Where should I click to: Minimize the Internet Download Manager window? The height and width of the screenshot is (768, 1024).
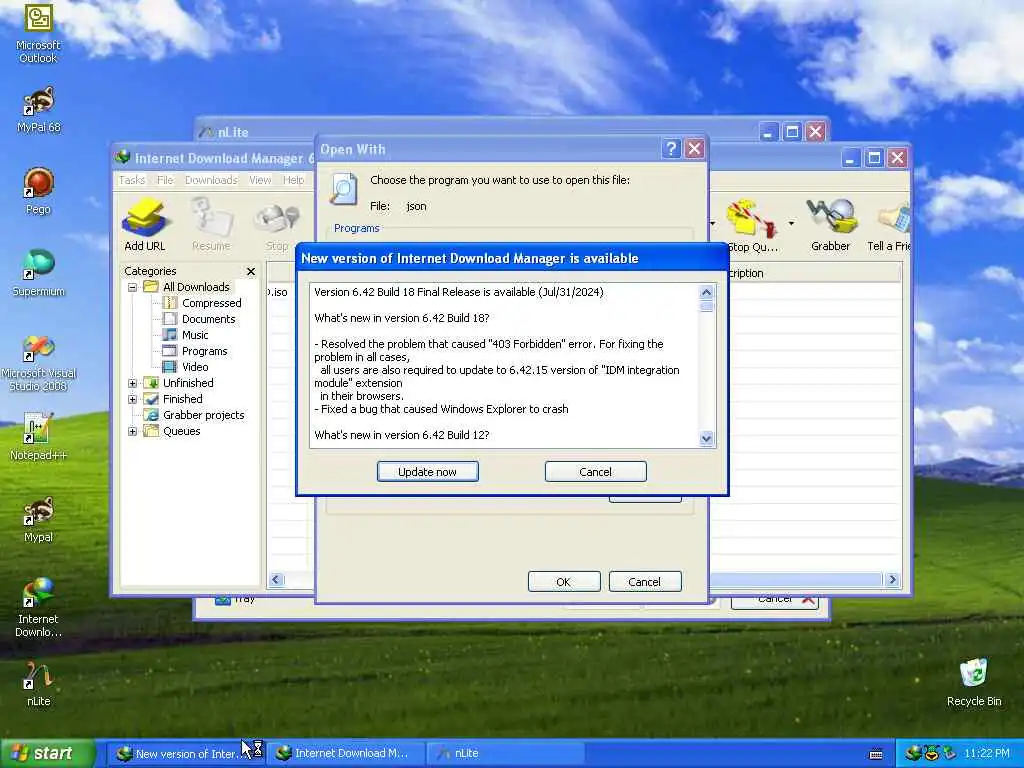[x=850, y=158]
